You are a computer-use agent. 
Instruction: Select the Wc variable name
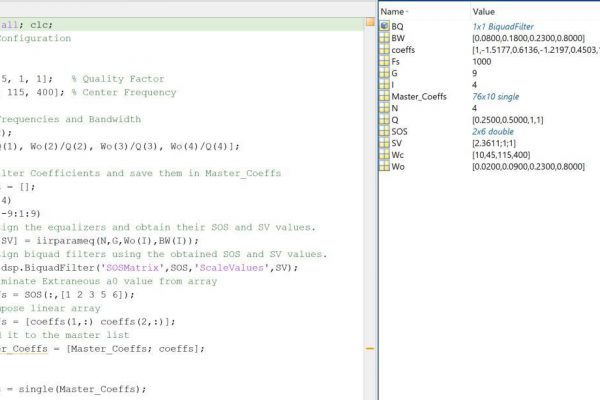click(x=398, y=155)
